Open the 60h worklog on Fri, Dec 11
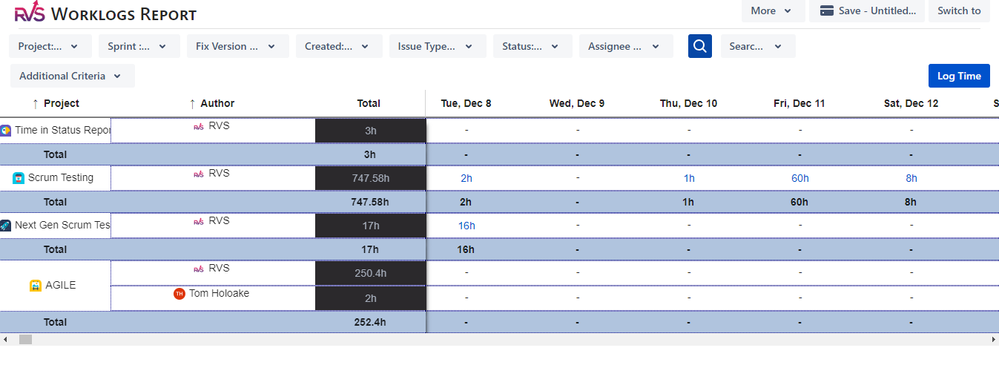 pos(800,178)
